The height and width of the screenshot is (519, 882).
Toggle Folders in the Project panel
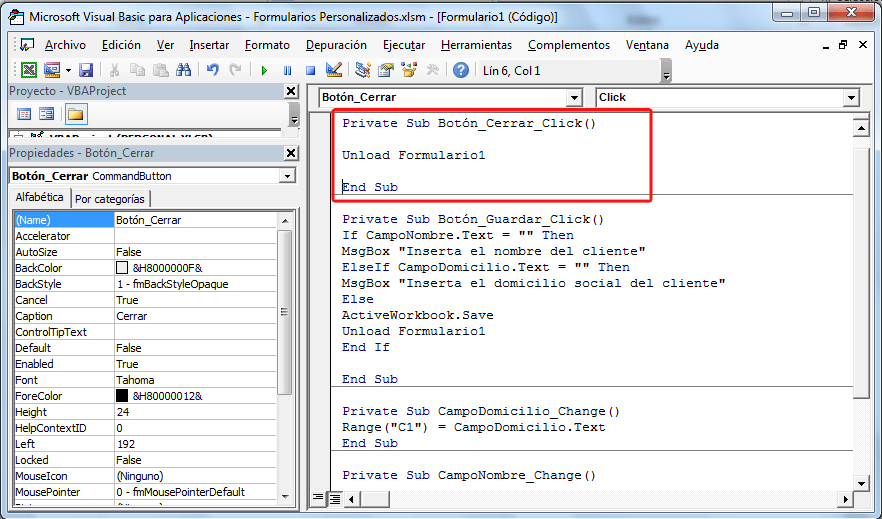pos(75,114)
